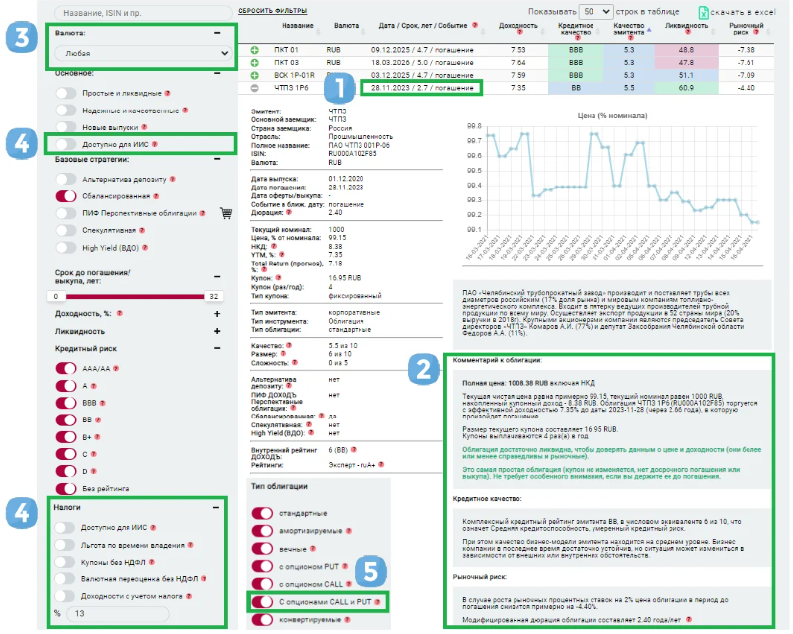Expand the ПКТ 01 row with green plus
This screenshot has height=634, width=793.
(256, 49)
